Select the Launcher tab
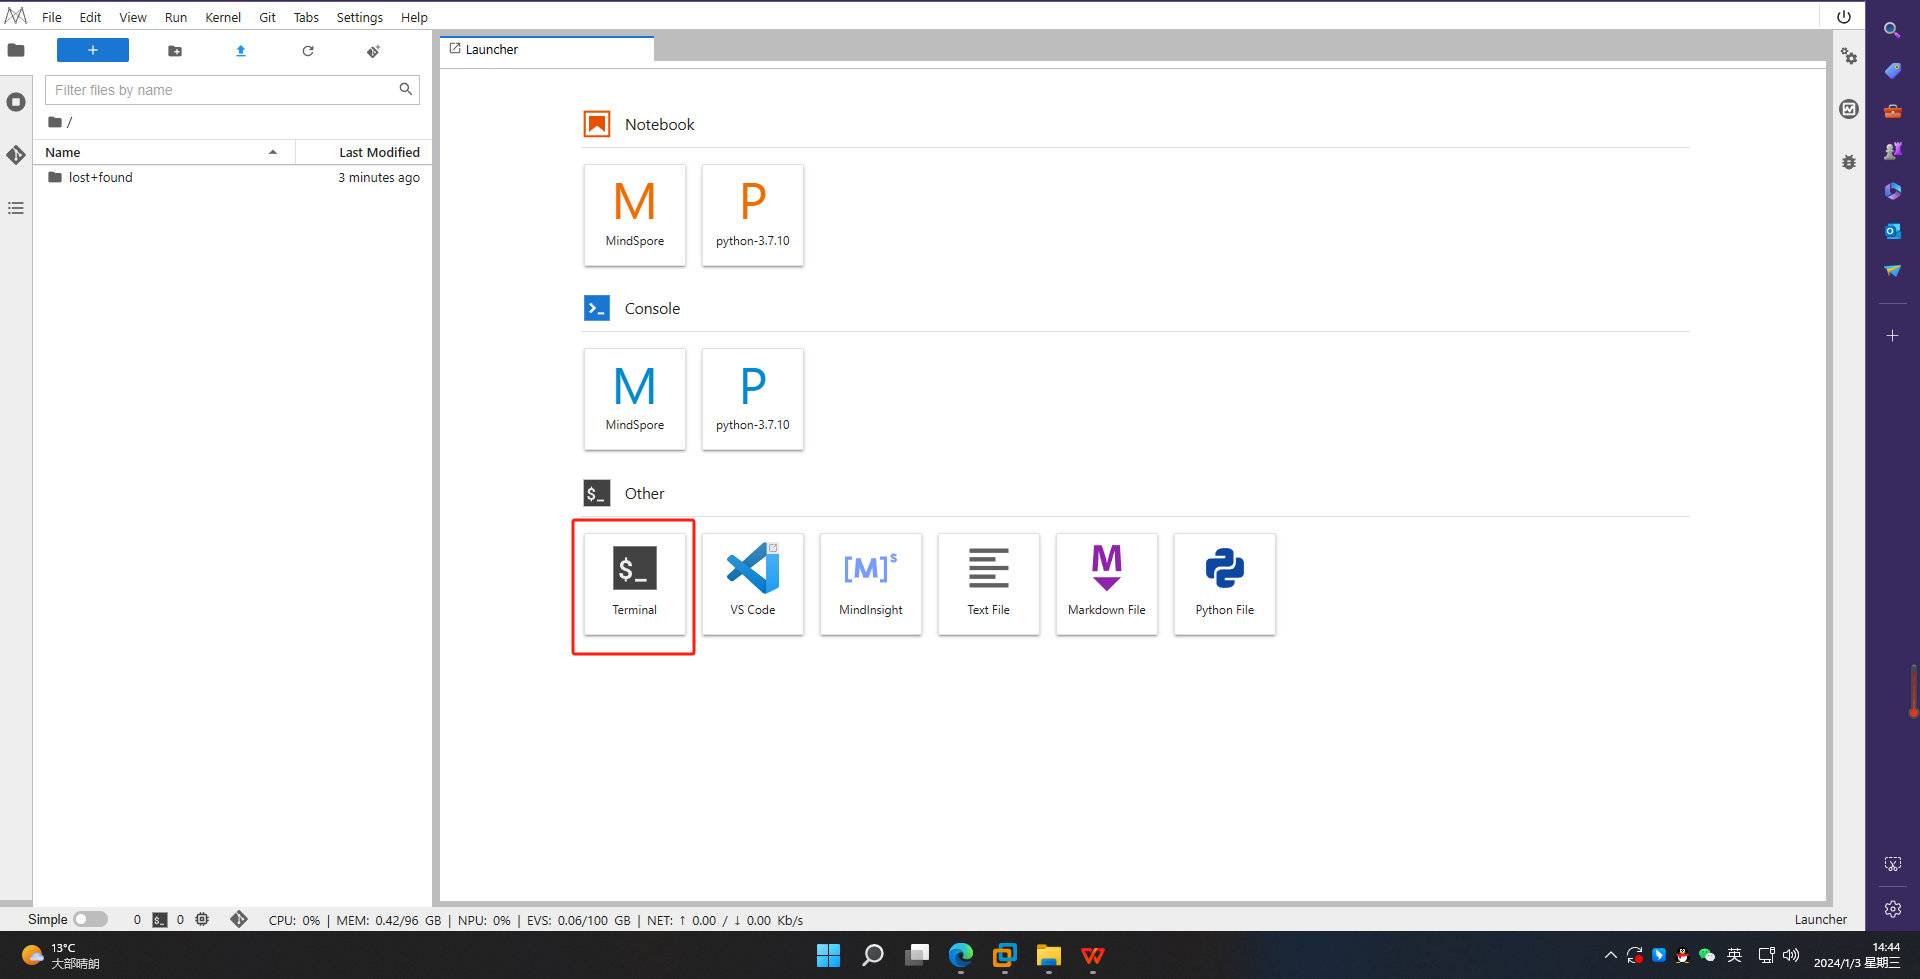Viewport: 1920px width, 979px height. point(547,49)
